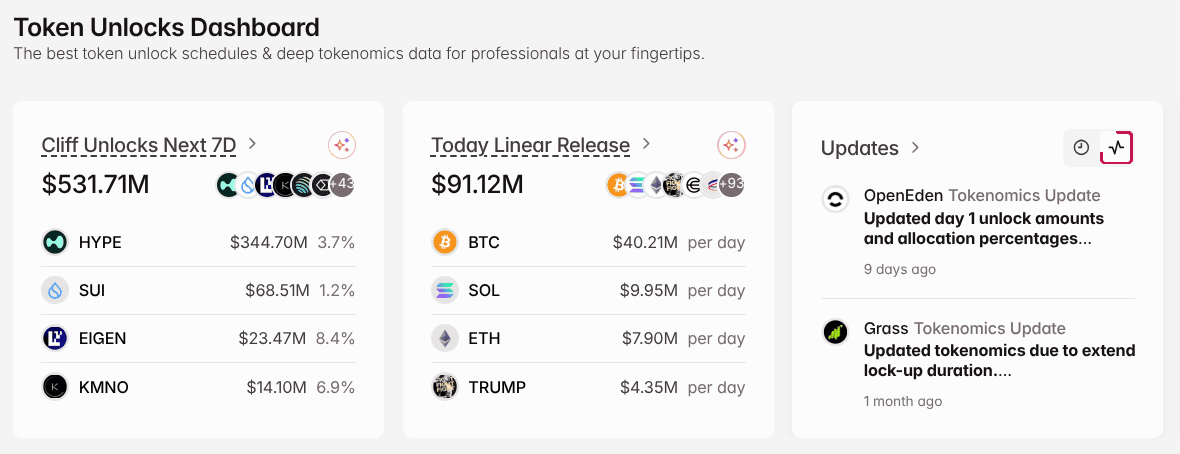Click the SUI droplet icon
This screenshot has height=454, width=1180.
(54, 290)
